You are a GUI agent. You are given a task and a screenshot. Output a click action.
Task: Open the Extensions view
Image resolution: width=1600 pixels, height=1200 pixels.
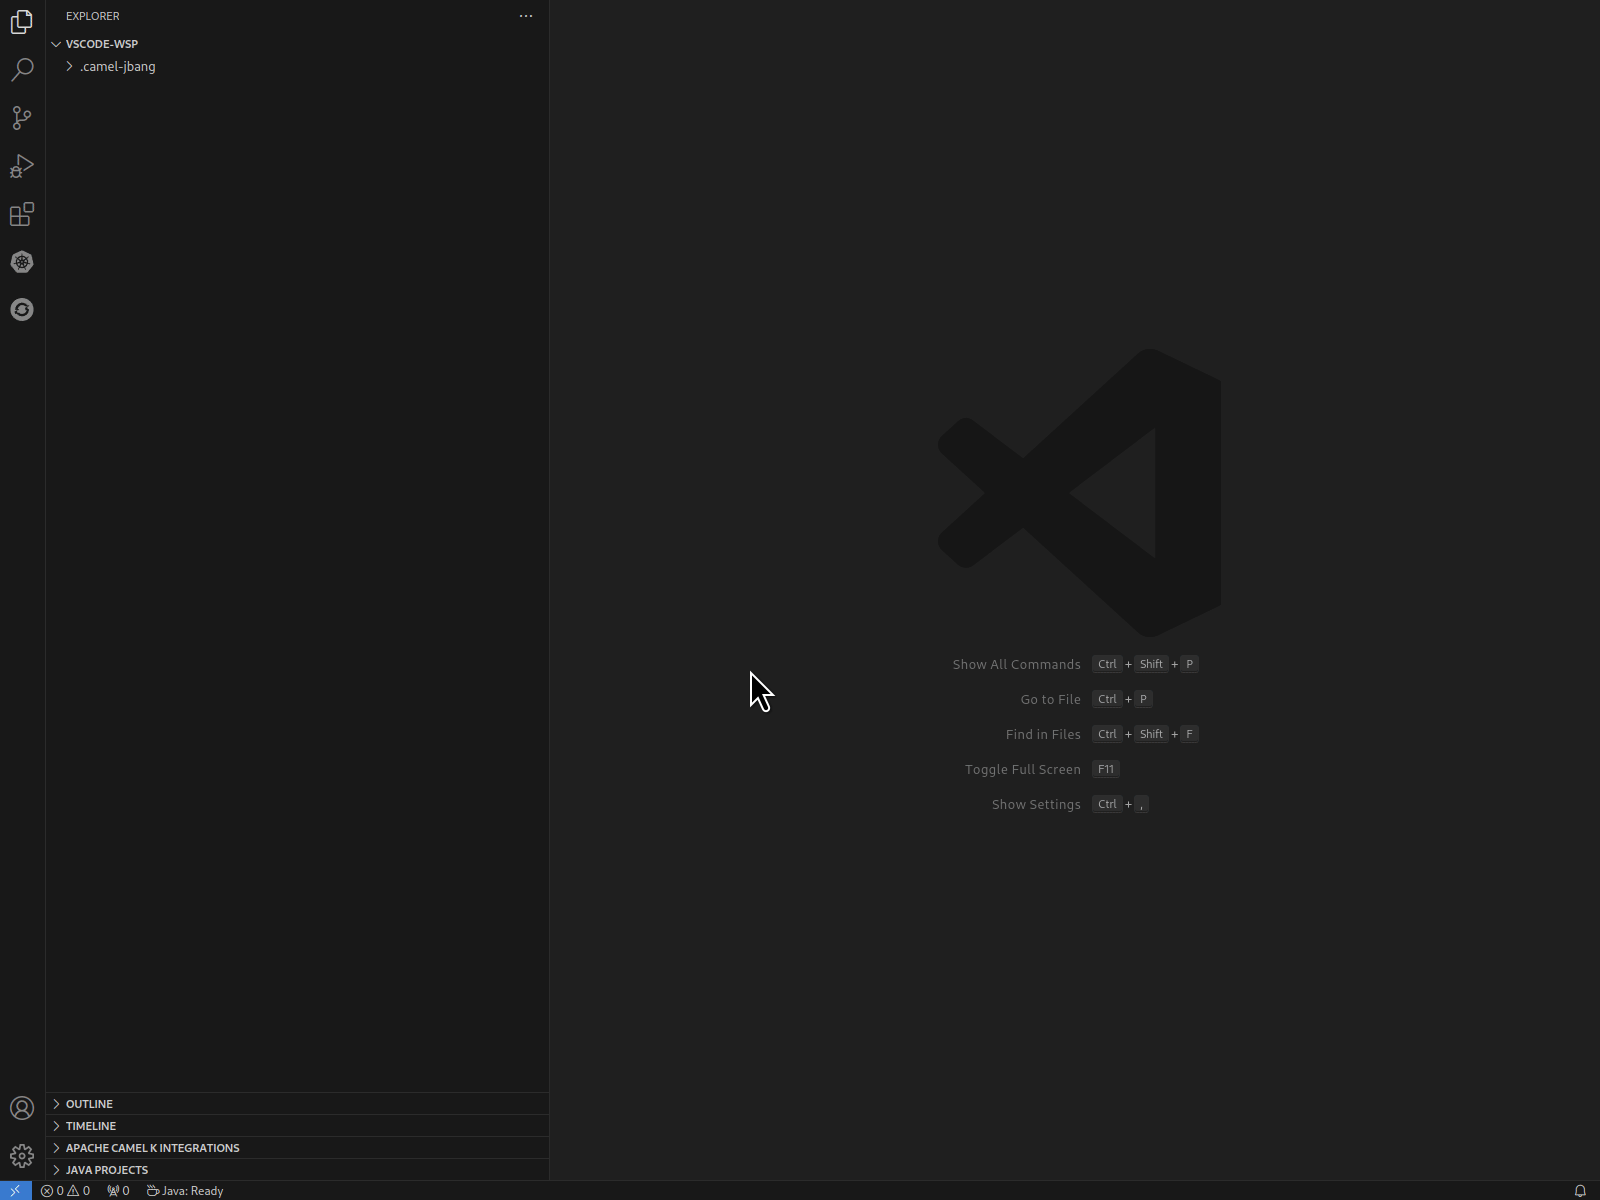(x=22, y=214)
